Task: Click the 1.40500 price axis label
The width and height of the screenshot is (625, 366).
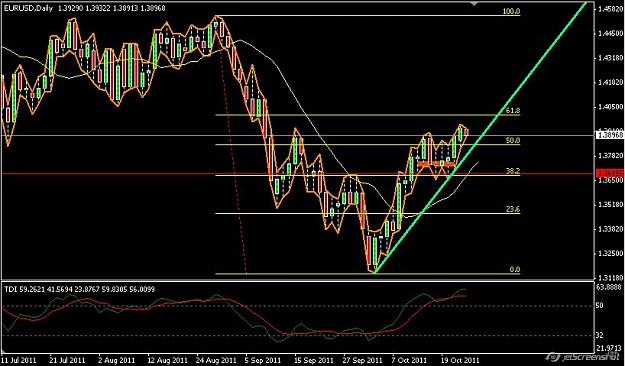Action: [611, 107]
